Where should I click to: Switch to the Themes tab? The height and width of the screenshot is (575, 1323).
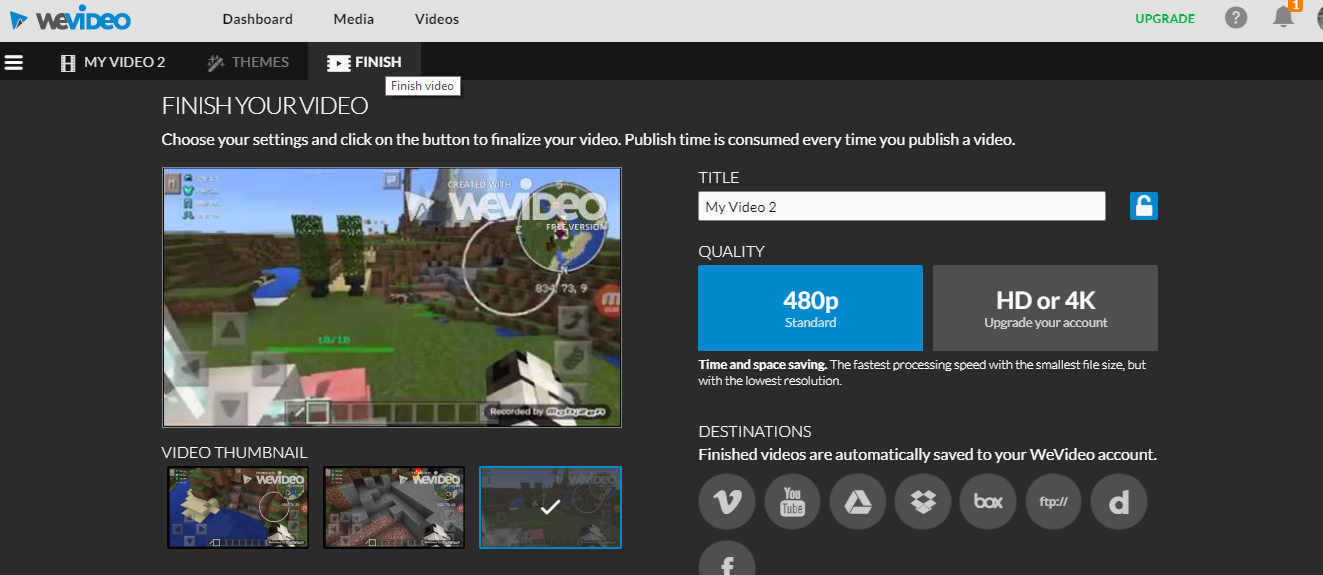point(248,62)
